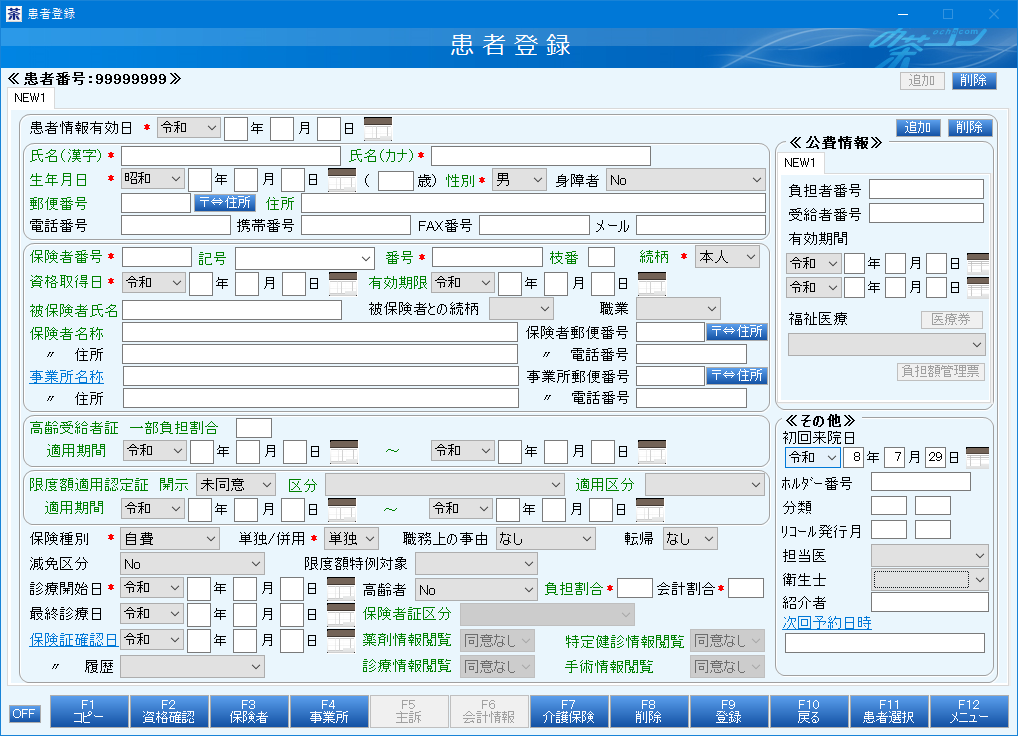
Task: Click 〒⇔住所 button for 保険者郵便番号
Action: coord(737,332)
